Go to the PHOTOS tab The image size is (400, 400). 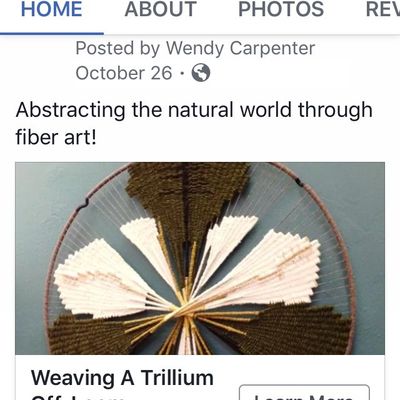pos(281,9)
